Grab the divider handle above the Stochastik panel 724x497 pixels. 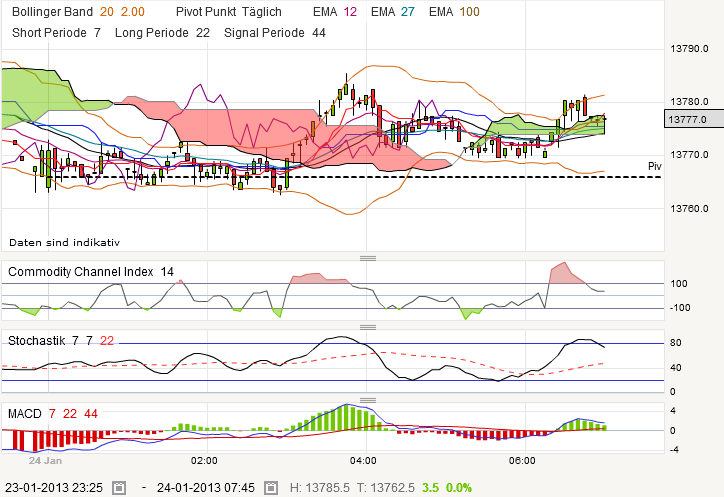coord(368,327)
